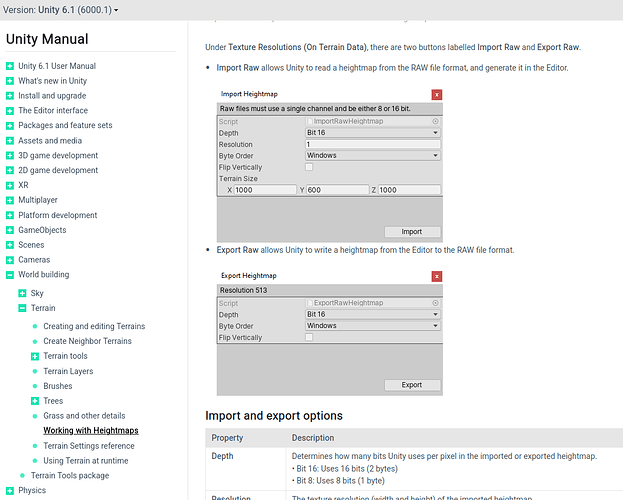Expand Multiplayer section plus icon
Image resolution: width=623 pixels, height=500 pixels.
coord(10,200)
